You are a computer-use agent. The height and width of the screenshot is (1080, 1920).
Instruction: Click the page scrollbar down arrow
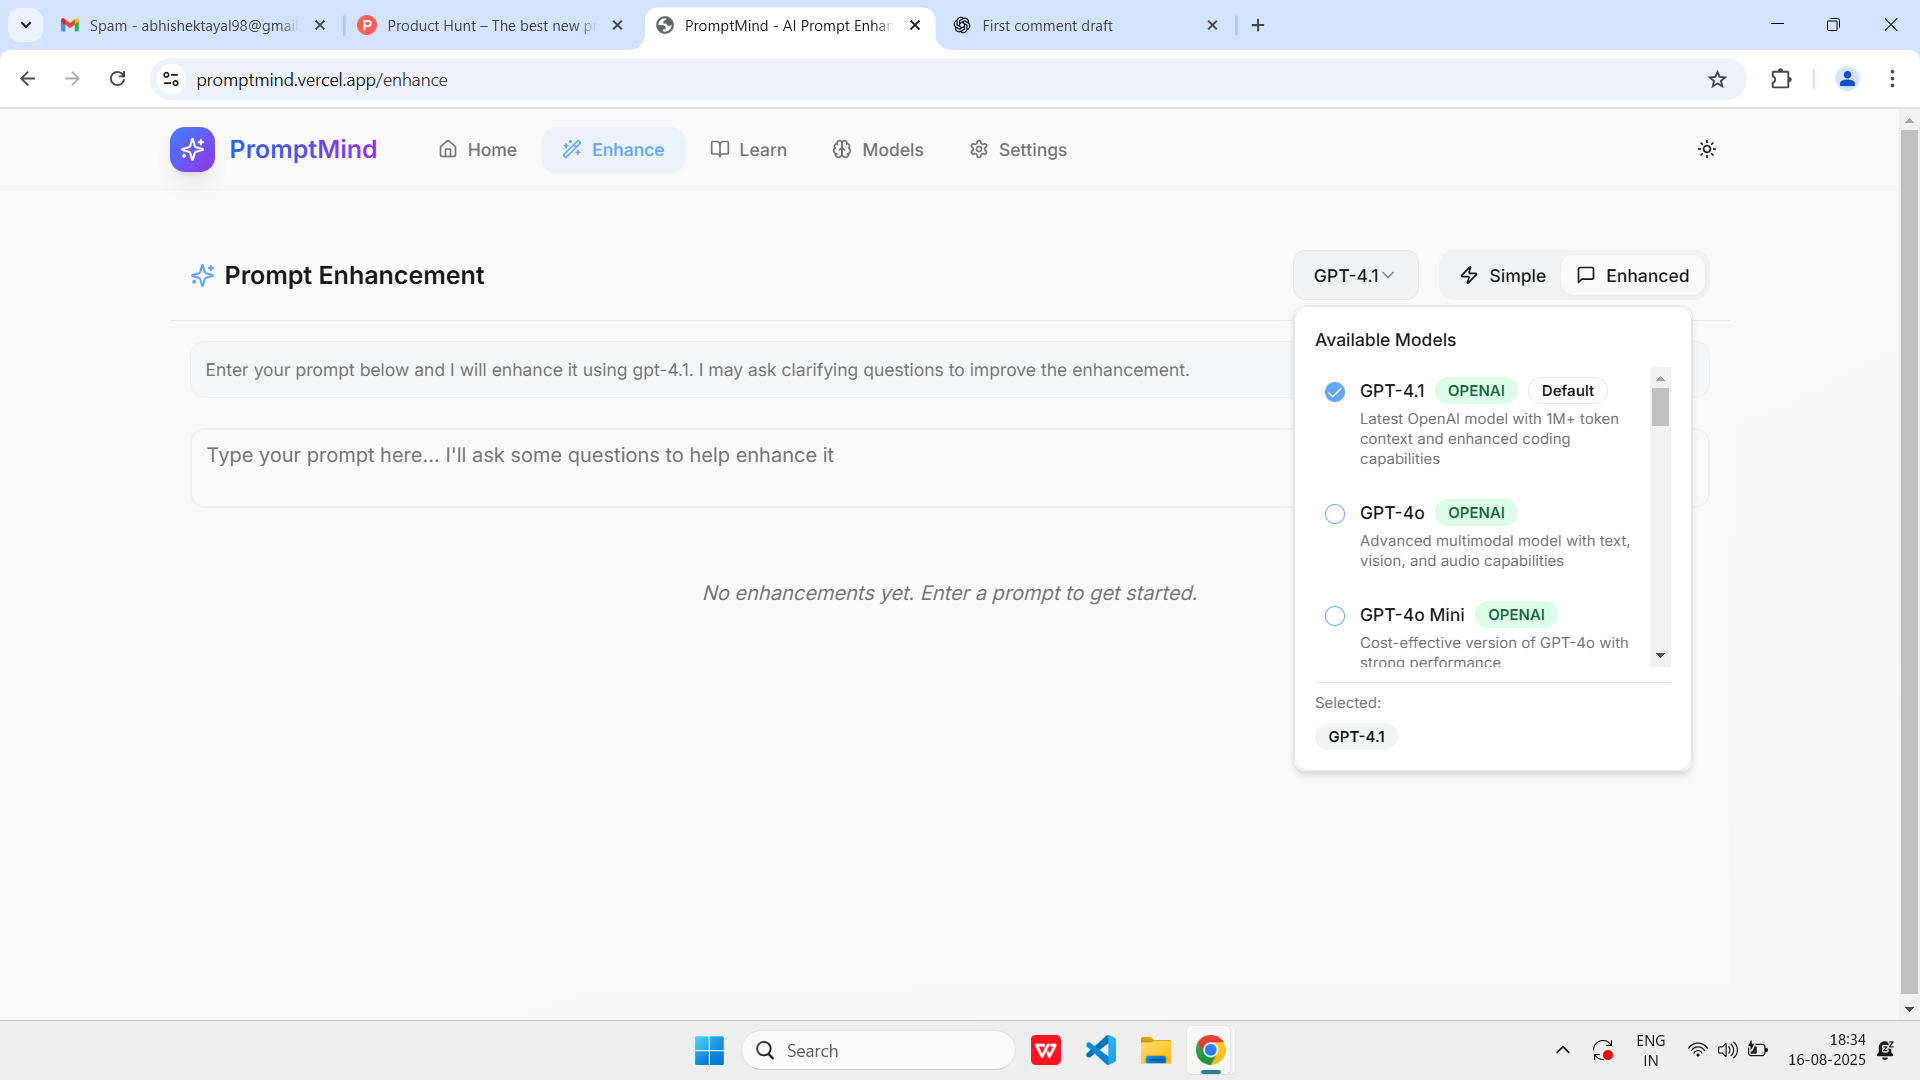[1909, 1009]
